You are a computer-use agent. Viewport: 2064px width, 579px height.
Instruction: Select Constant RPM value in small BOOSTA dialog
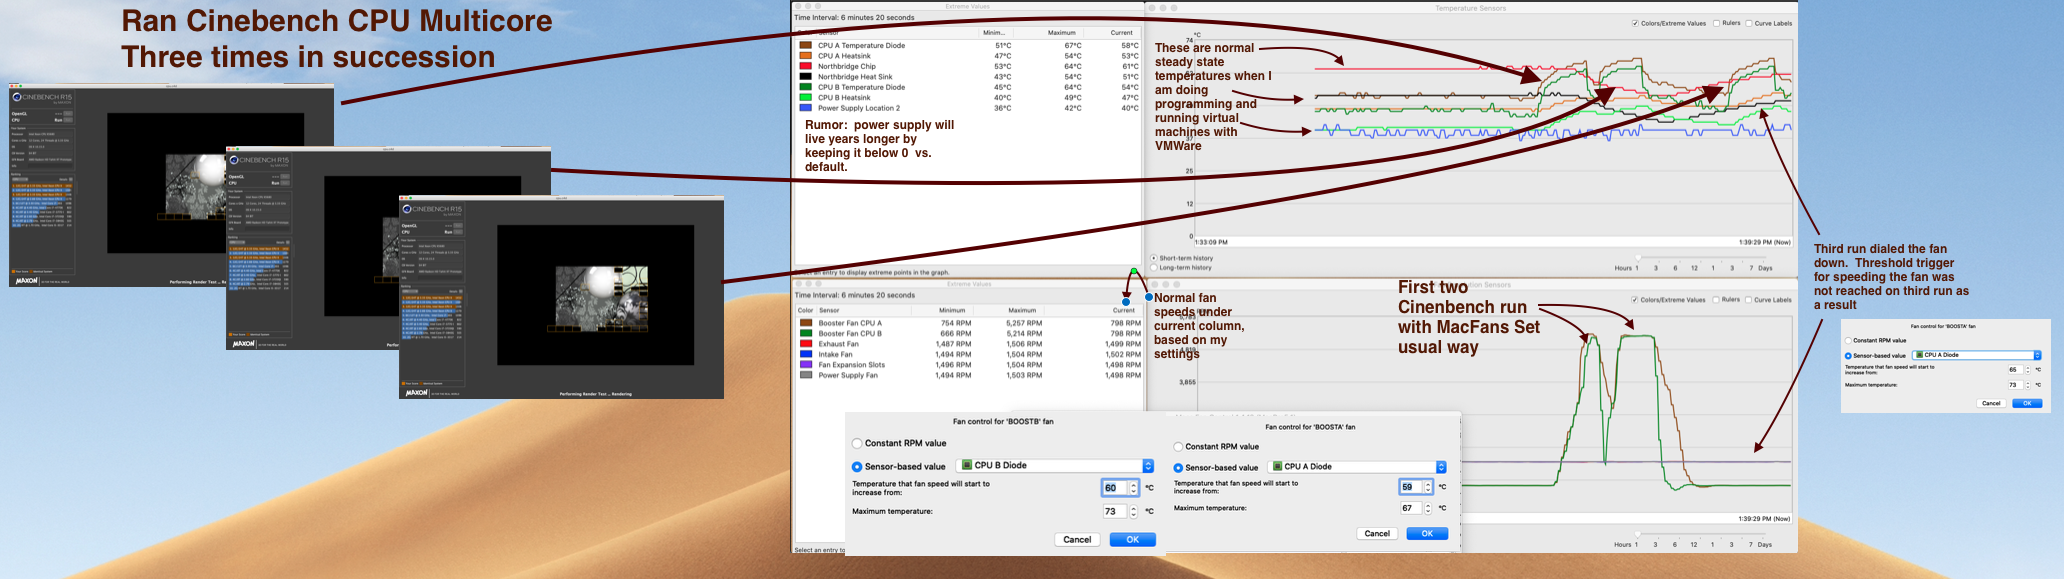1848,340
